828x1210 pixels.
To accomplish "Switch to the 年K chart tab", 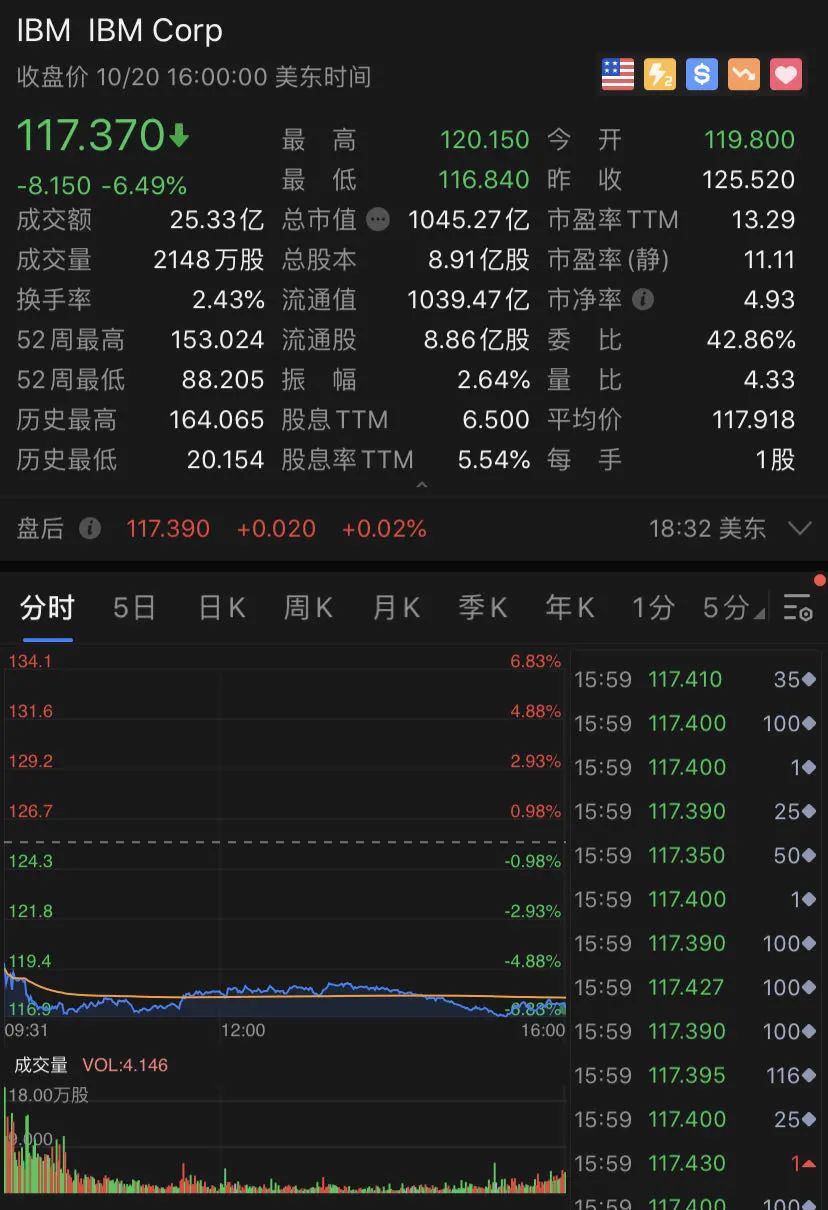I will (570, 607).
